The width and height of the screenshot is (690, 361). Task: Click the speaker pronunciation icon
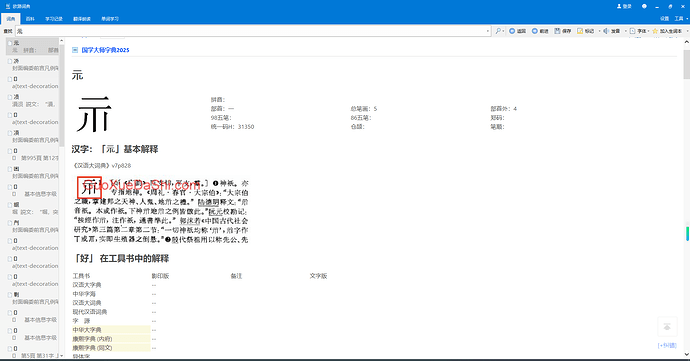(606, 31)
